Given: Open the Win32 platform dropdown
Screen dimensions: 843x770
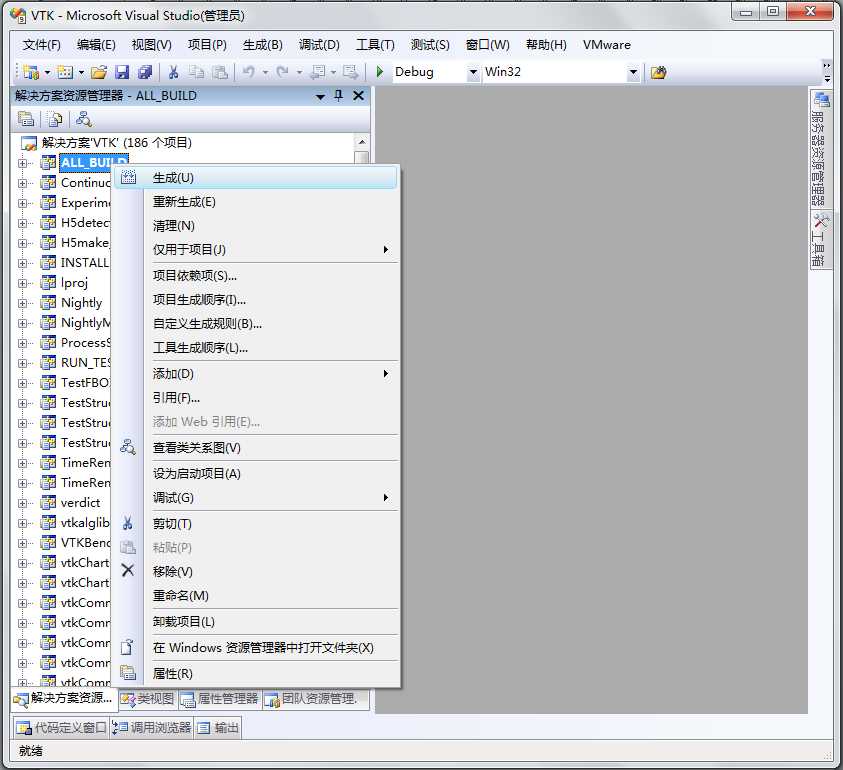Looking at the screenshot, I should click(633, 72).
